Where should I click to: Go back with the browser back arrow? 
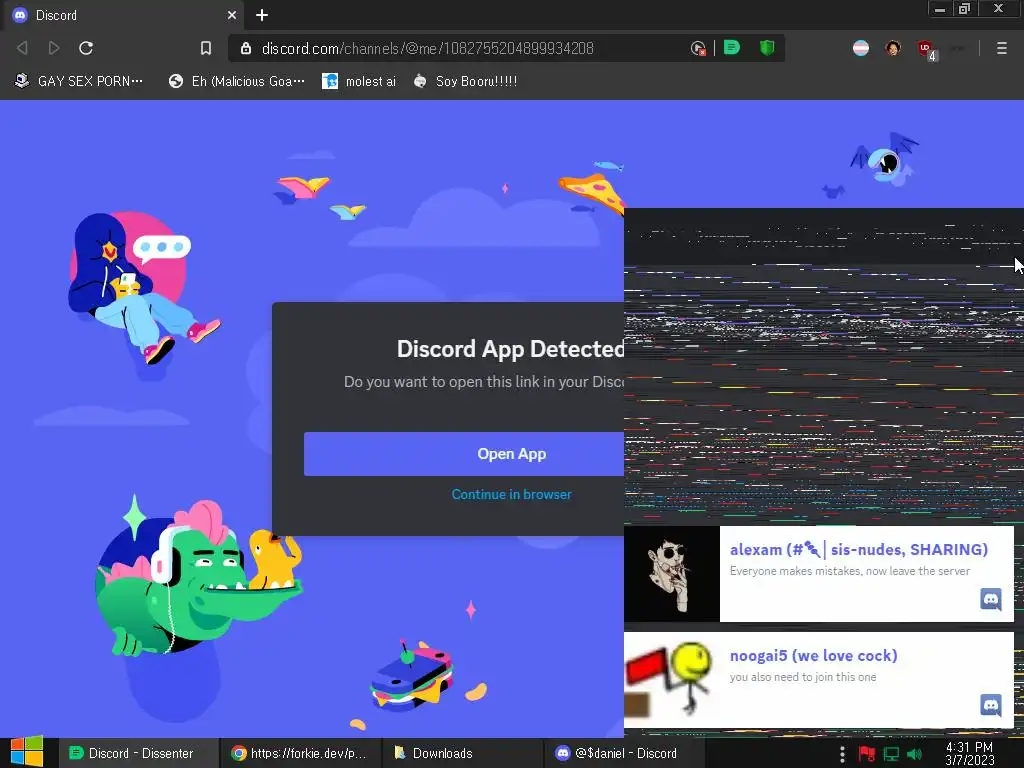22,48
